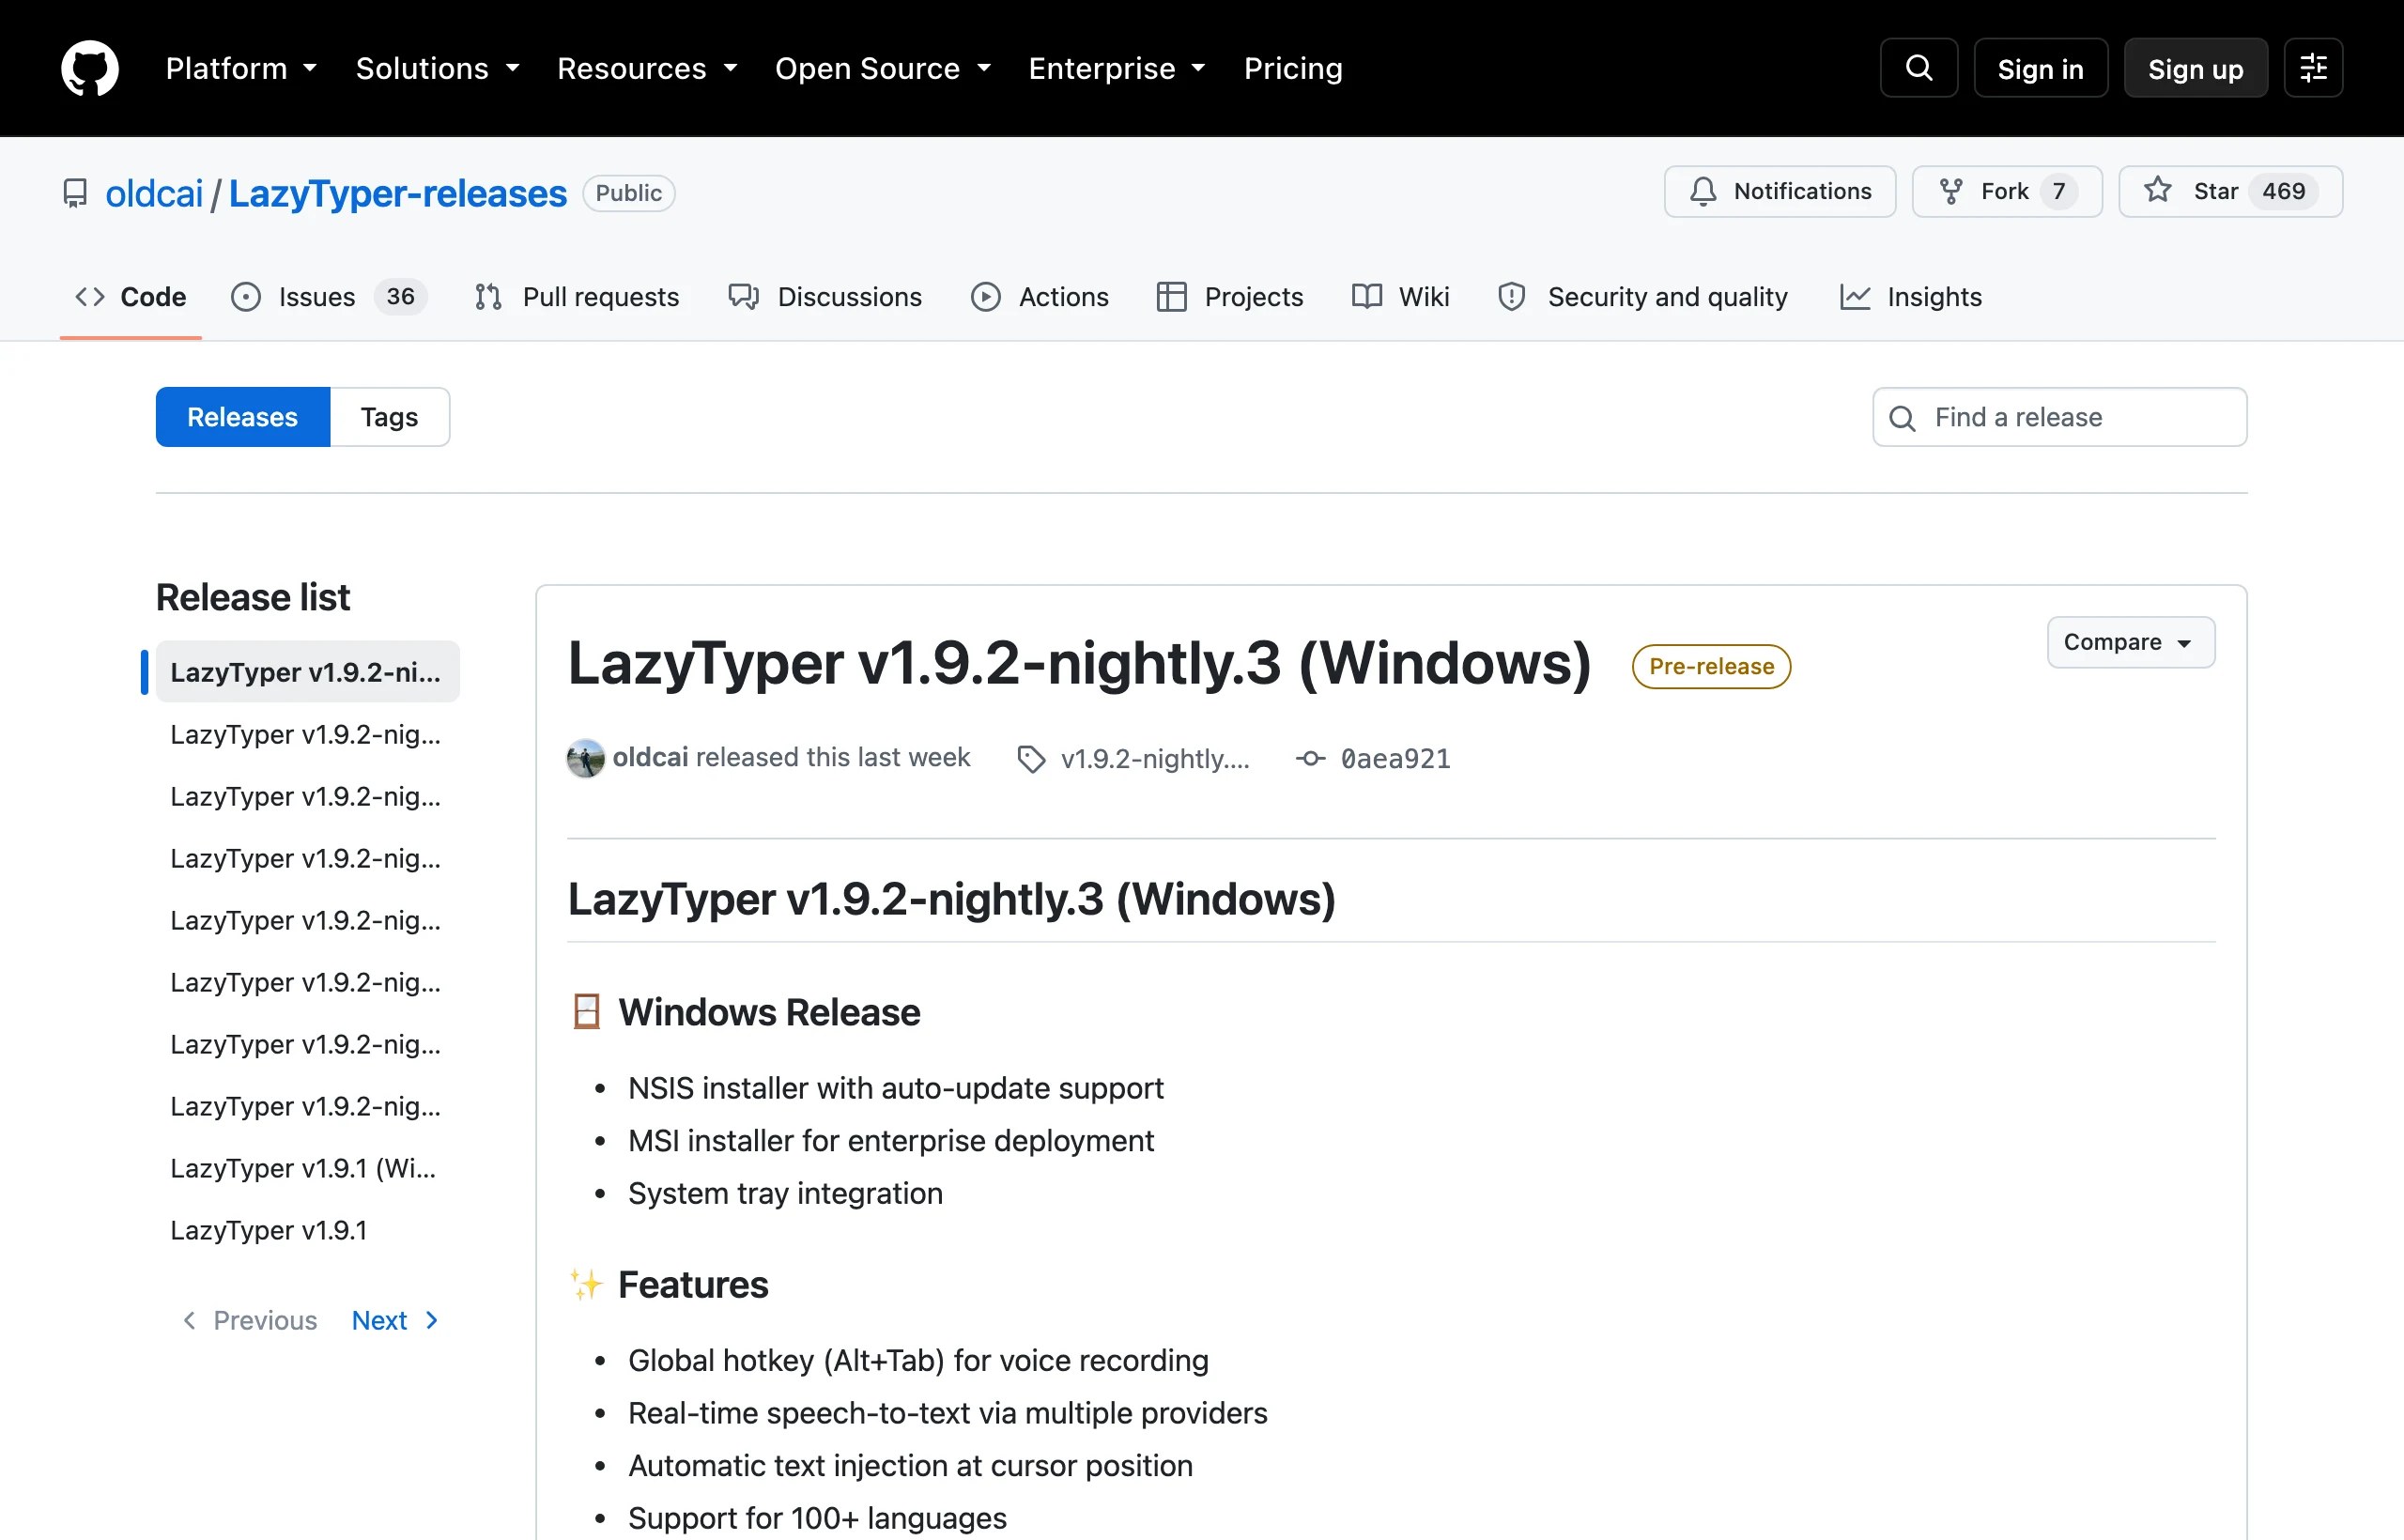Image resolution: width=2404 pixels, height=1540 pixels.
Task: Click the disabled Previous pagination link
Action: 250,1320
